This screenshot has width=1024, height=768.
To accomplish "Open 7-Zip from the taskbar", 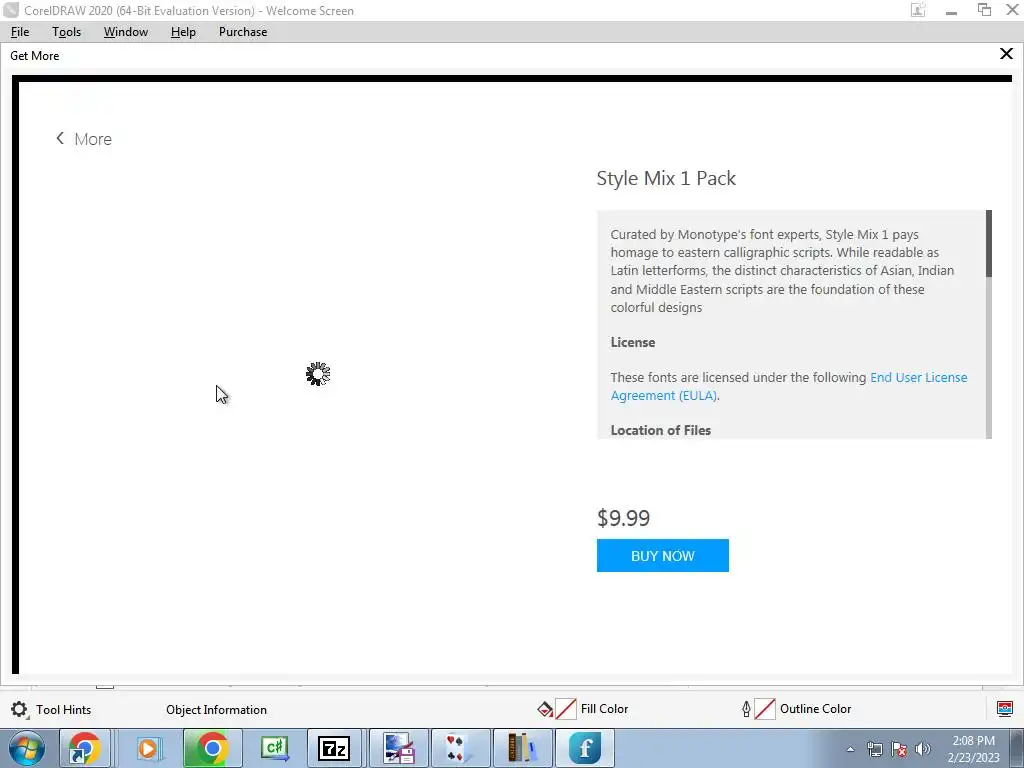I will pyautogui.click(x=334, y=748).
